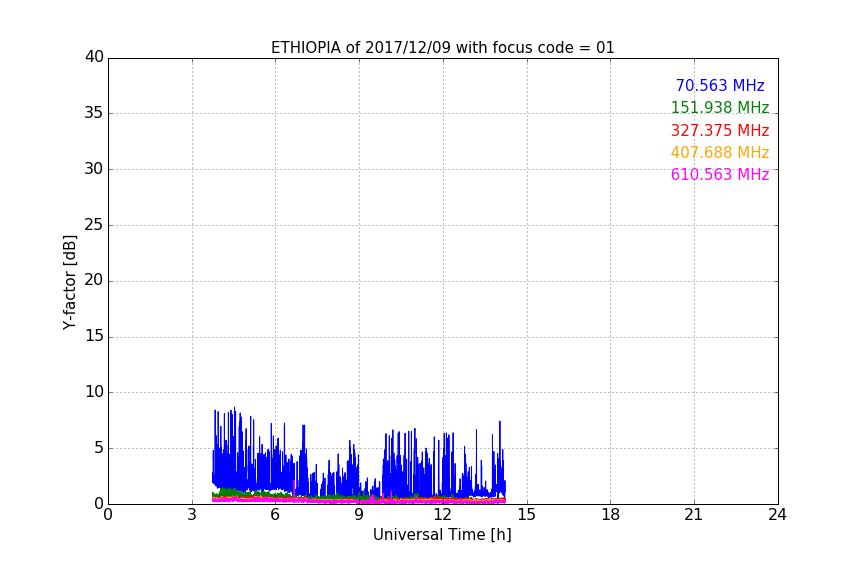Click the x-axis tick value 12
The height and width of the screenshot is (576, 864).
coord(442,515)
